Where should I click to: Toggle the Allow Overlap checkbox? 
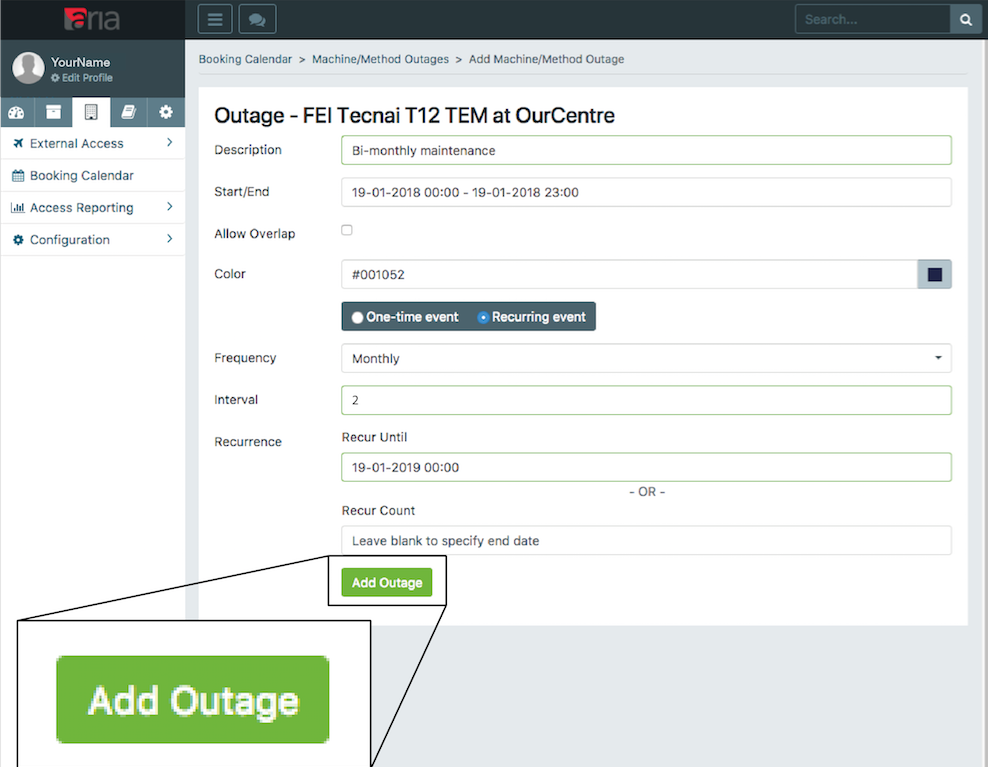[x=347, y=230]
